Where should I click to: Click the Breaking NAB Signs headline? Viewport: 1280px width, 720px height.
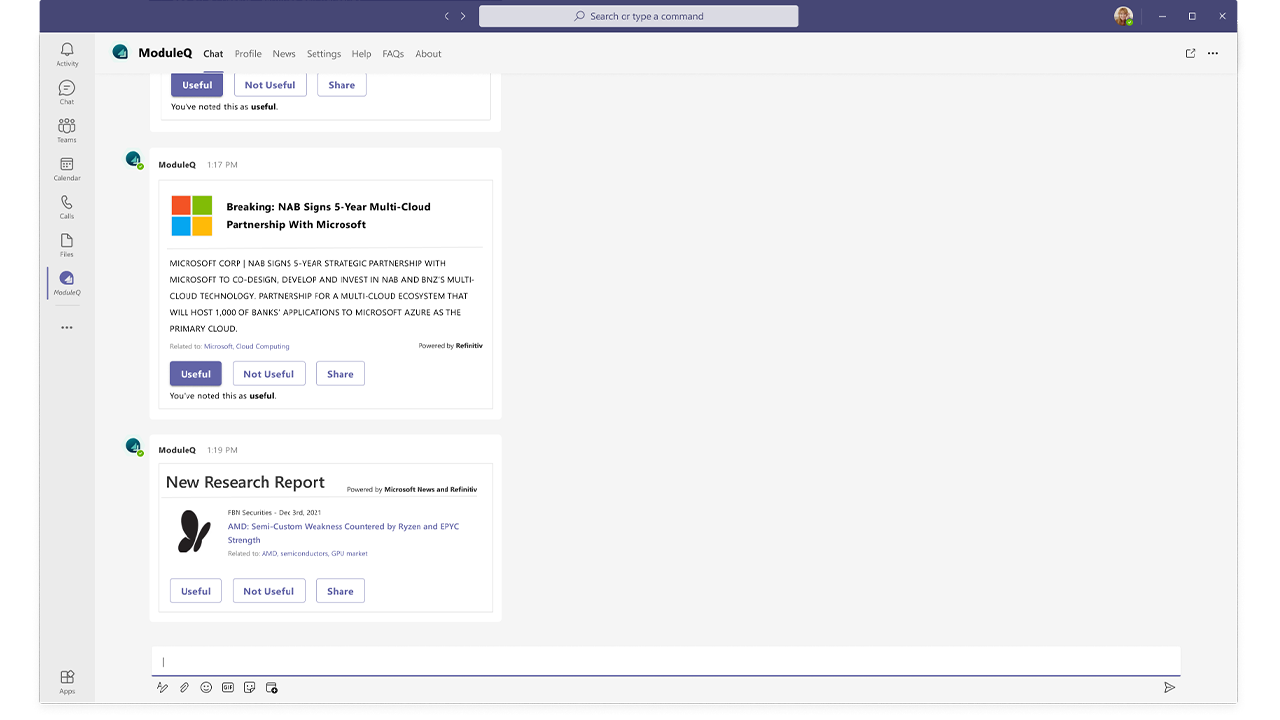pos(328,215)
